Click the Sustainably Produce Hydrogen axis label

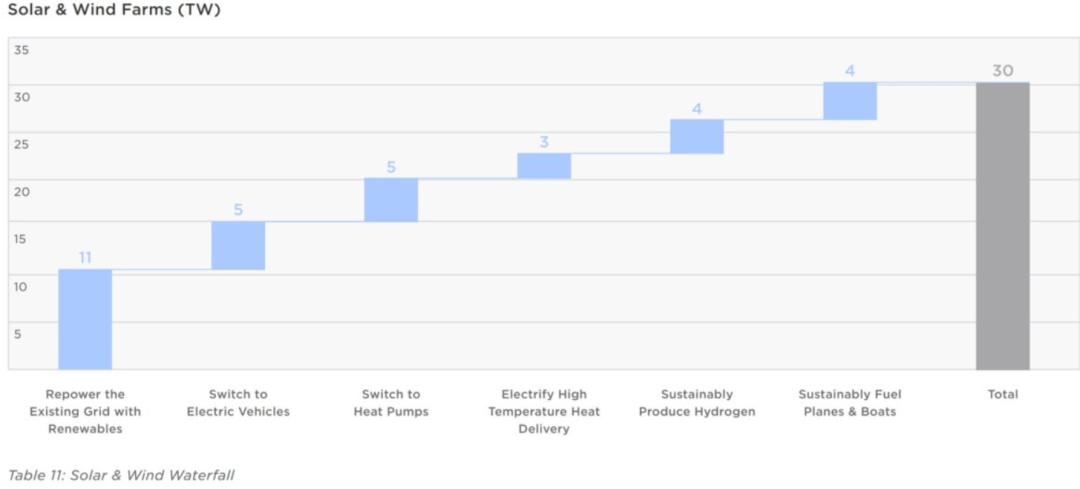tap(697, 402)
